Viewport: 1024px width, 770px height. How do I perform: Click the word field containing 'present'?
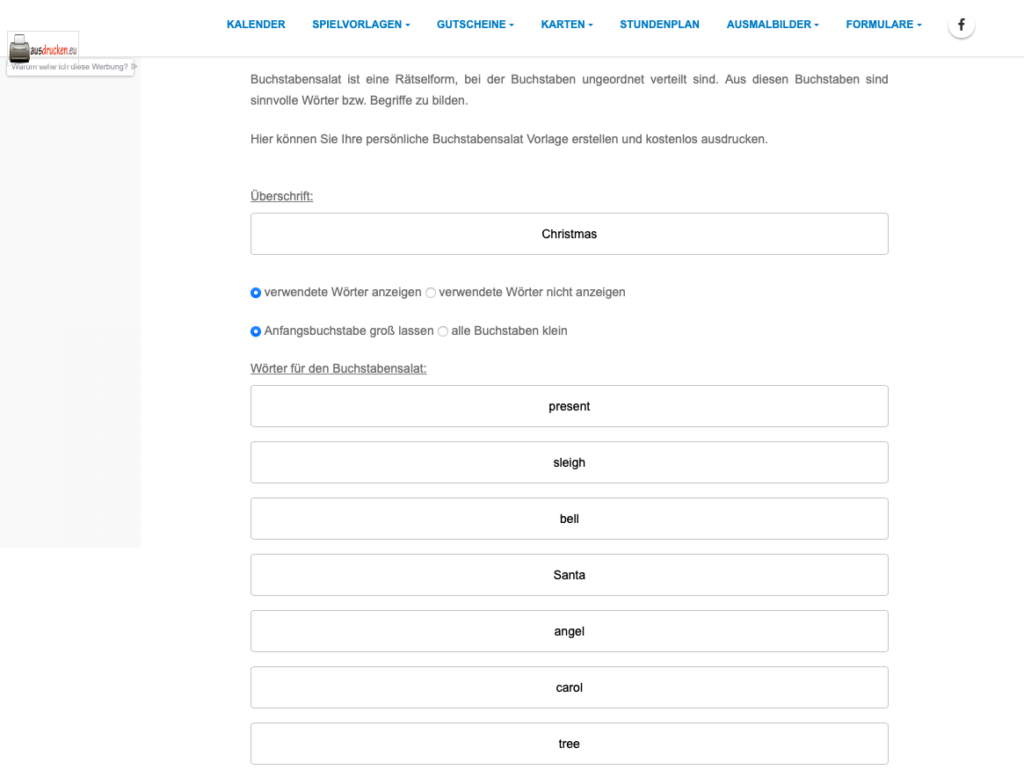[x=569, y=406]
